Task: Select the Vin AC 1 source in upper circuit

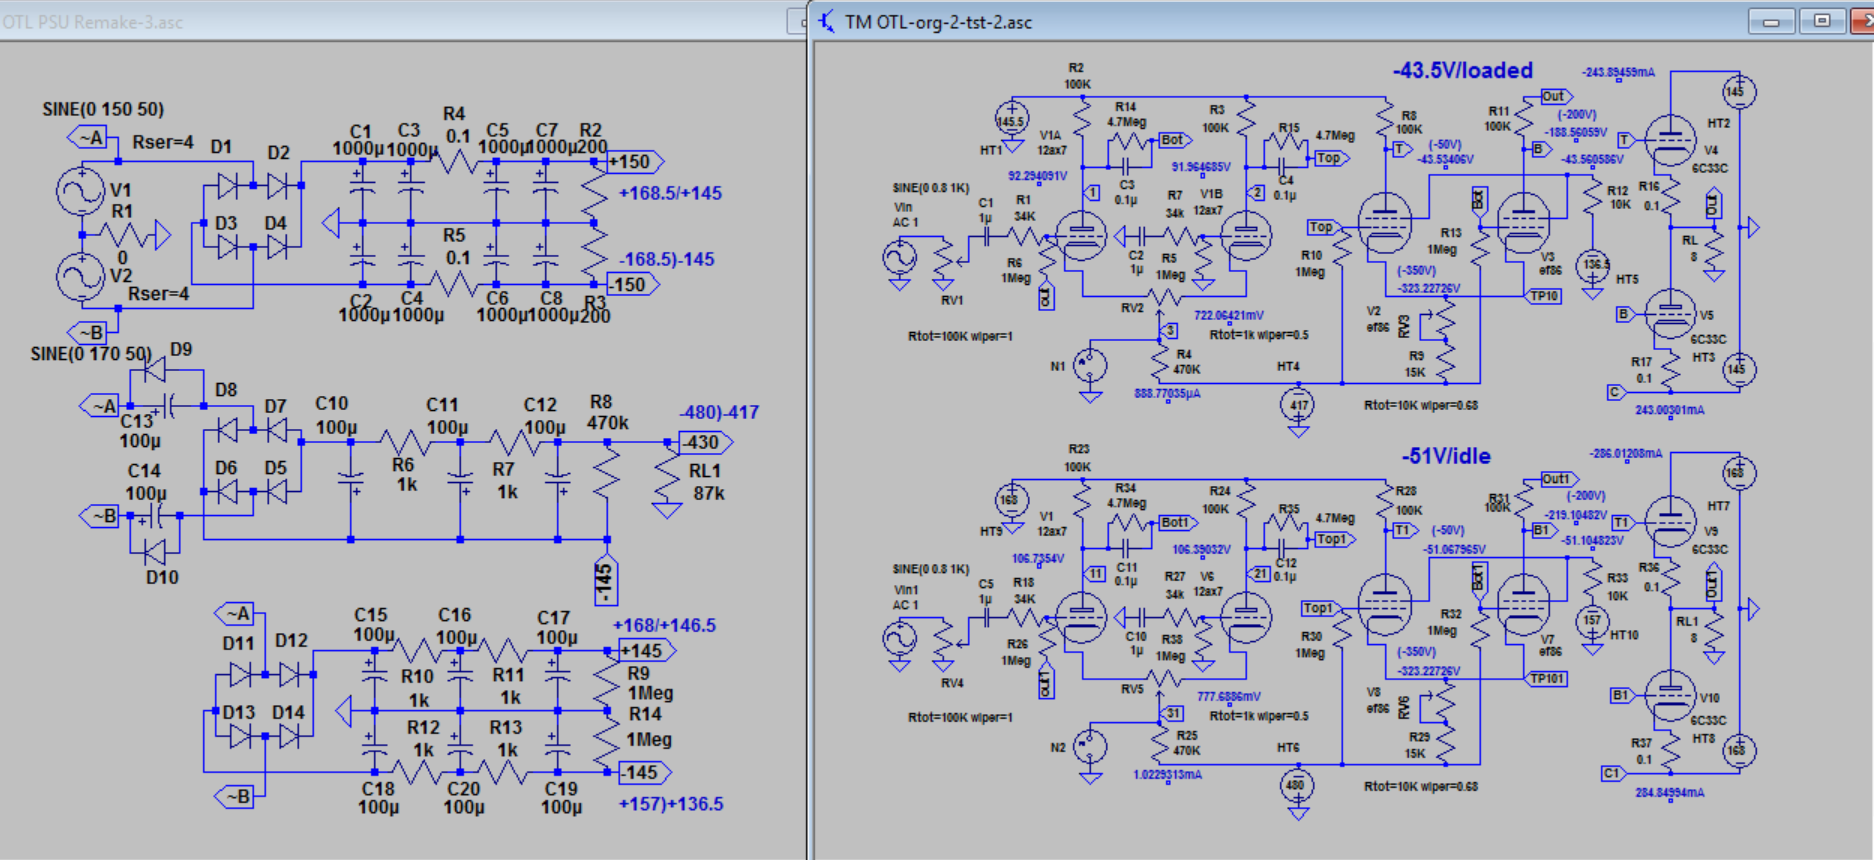Action: point(899,257)
